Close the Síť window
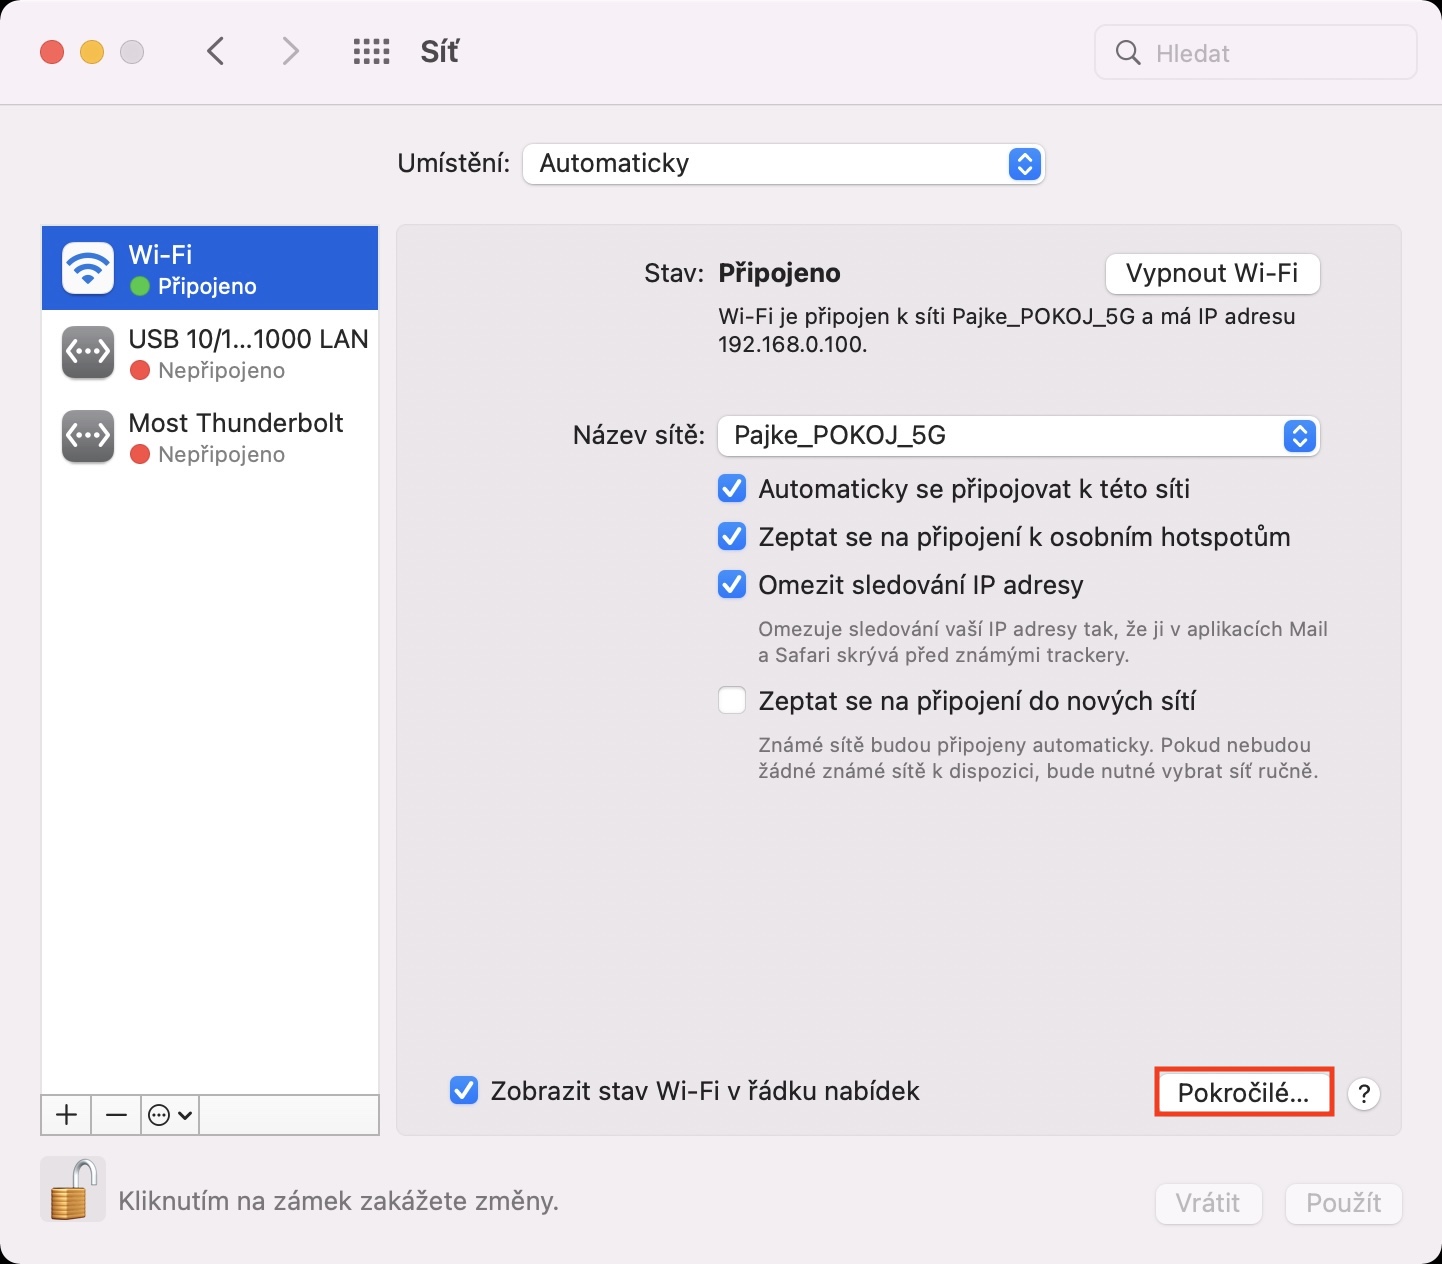The height and width of the screenshot is (1264, 1442). 52,52
